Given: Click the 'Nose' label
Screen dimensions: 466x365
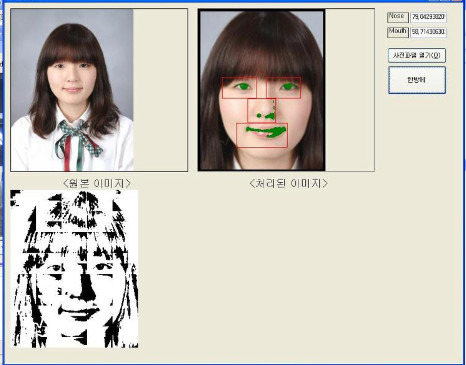Looking at the screenshot, I should click(397, 17).
